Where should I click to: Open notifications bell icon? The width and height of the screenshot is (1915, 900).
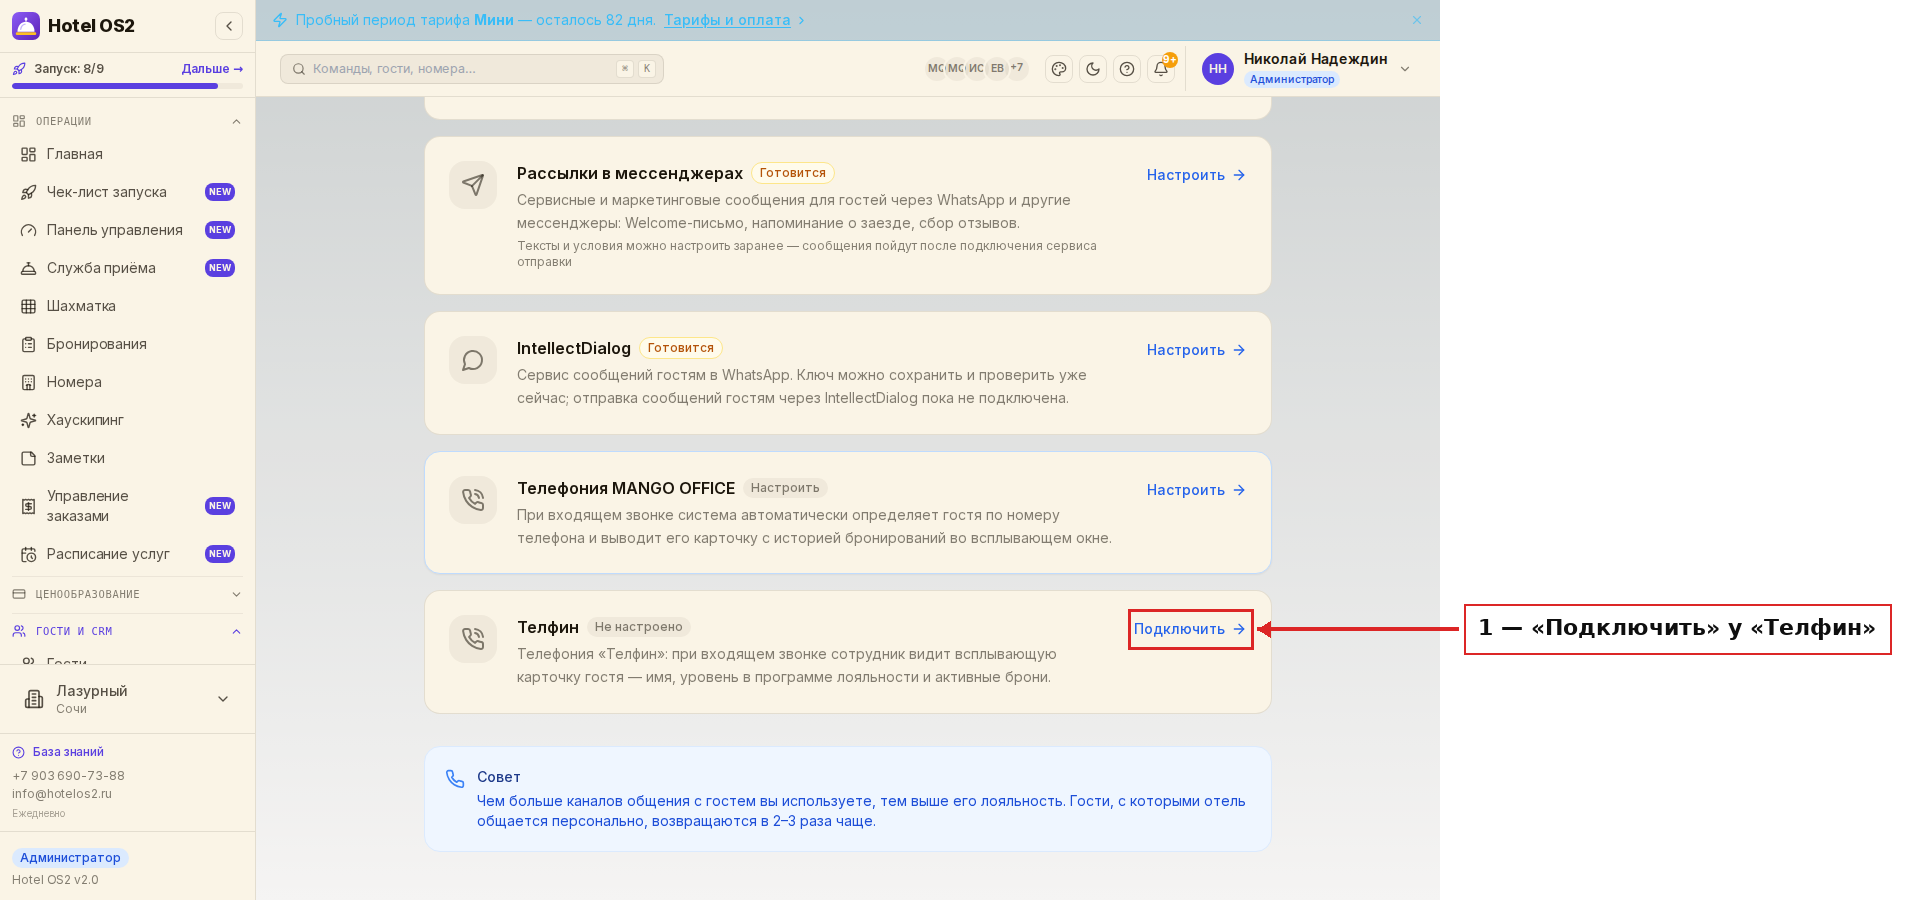point(1161,69)
